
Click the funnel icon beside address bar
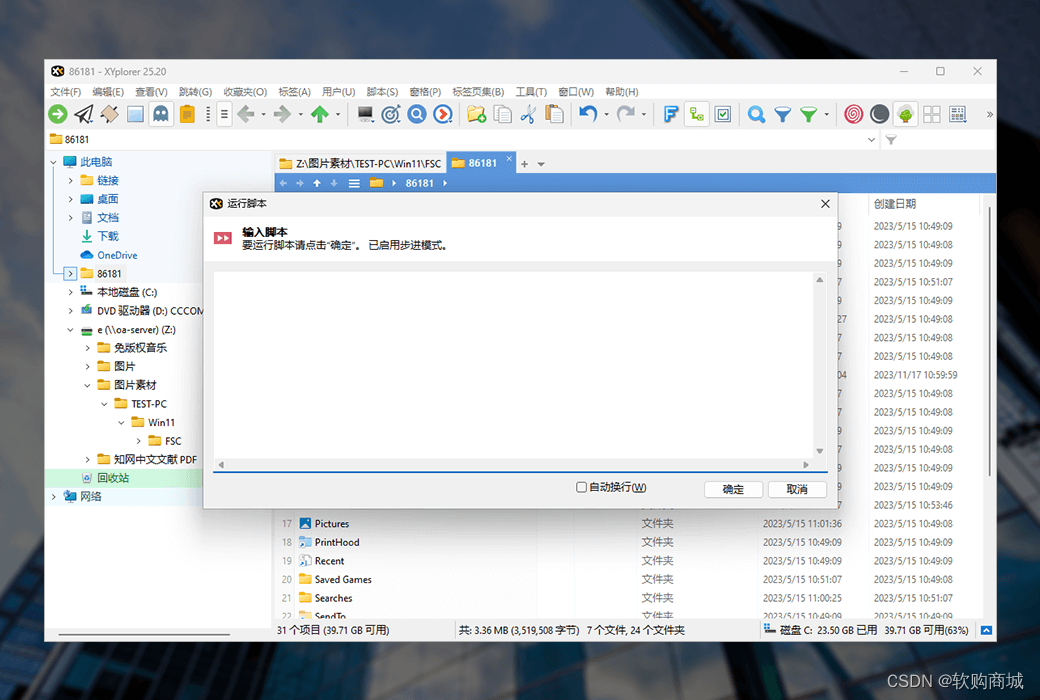(891, 139)
